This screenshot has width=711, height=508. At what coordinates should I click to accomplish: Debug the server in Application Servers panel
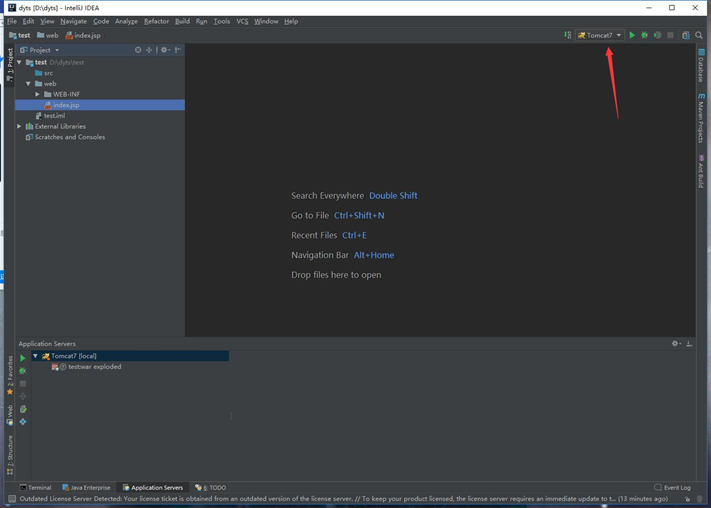pos(23,371)
